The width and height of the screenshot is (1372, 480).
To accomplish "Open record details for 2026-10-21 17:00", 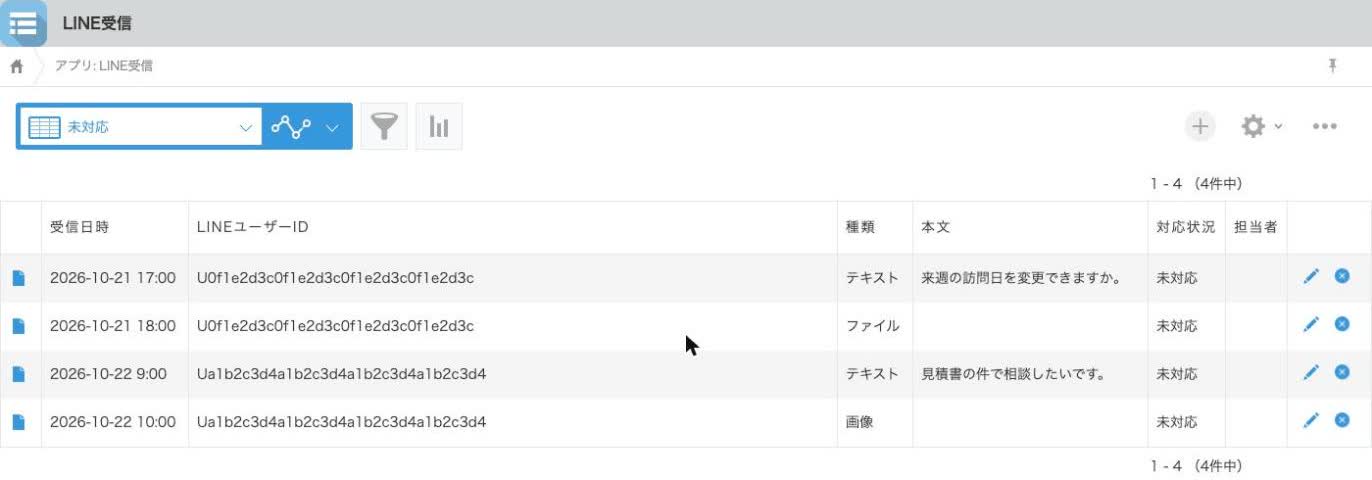I will pos(18,278).
